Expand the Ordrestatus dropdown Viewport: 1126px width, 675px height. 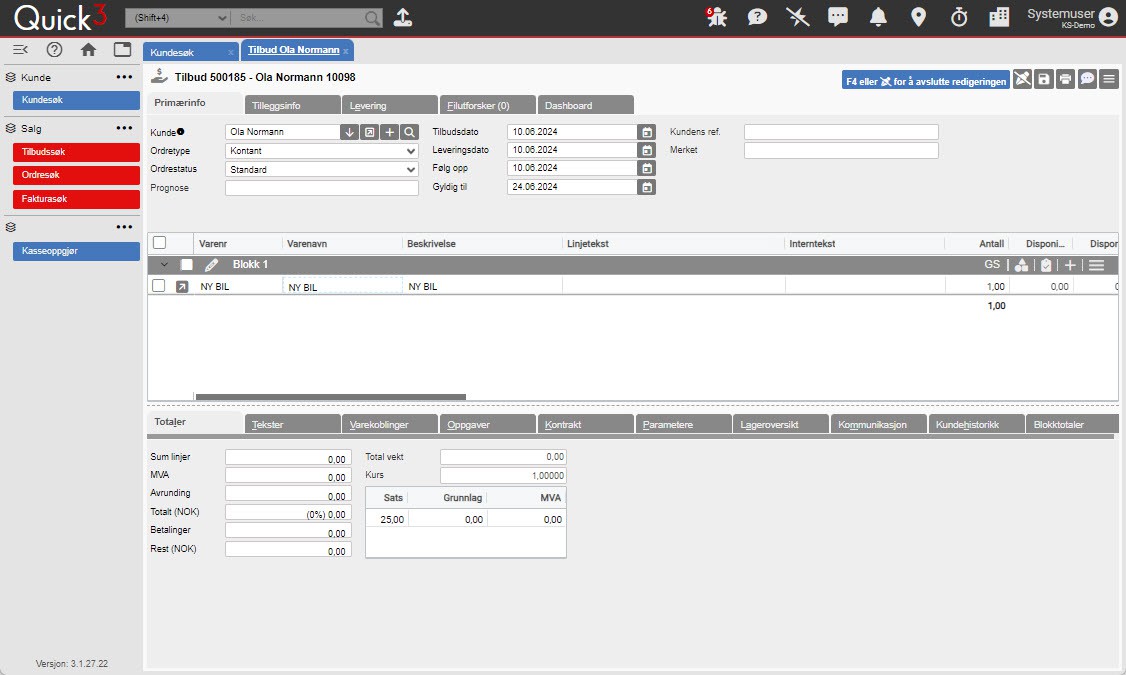[321, 169]
